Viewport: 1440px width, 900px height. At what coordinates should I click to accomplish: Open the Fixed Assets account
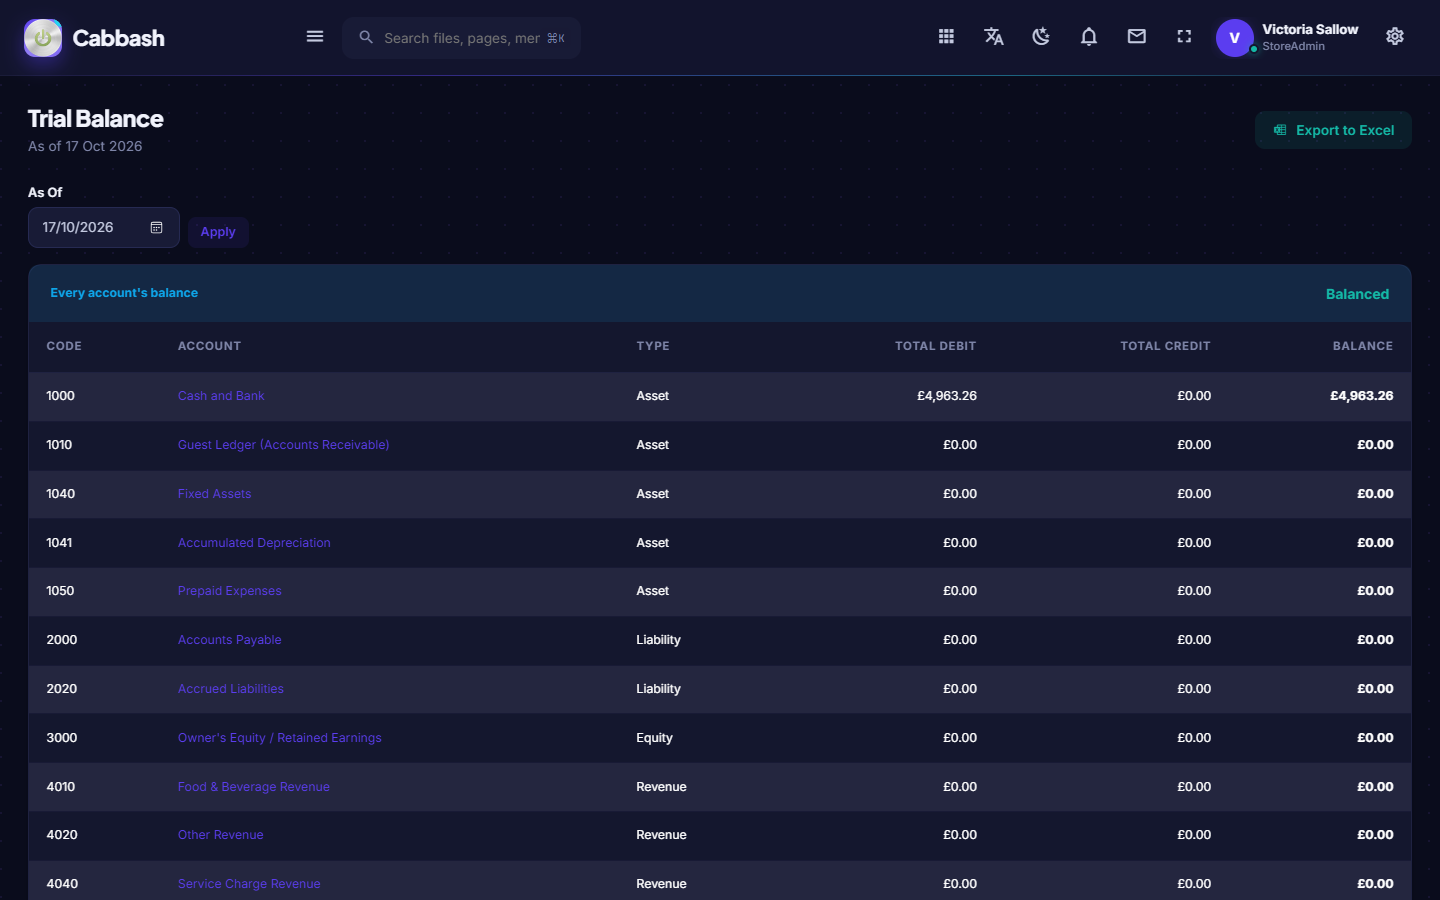click(214, 494)
